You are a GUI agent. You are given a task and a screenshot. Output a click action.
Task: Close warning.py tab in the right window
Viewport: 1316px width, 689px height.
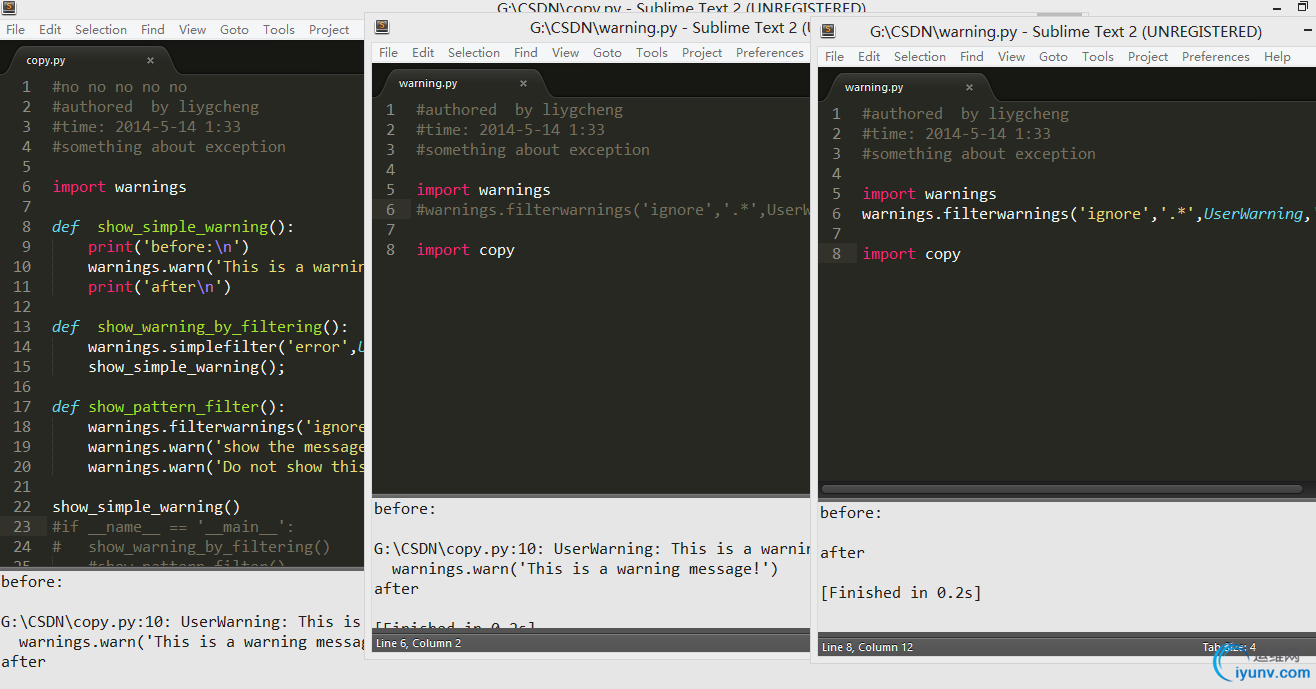(969, 87)
